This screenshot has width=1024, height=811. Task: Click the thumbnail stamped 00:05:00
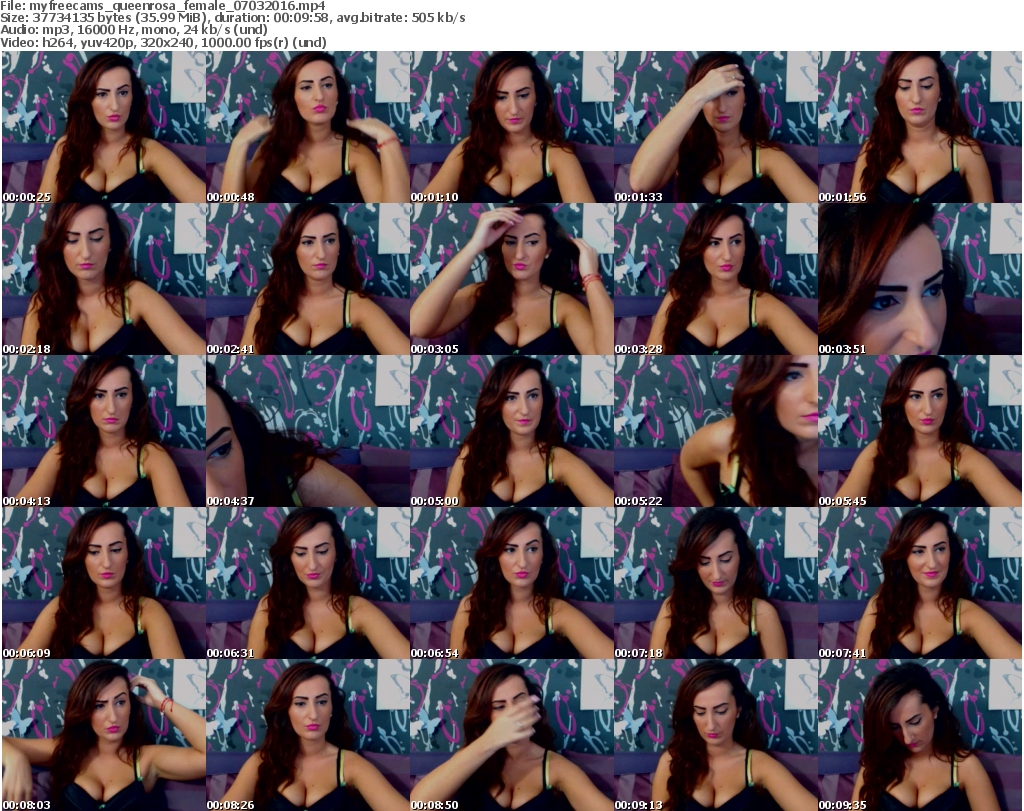(511, 432)
